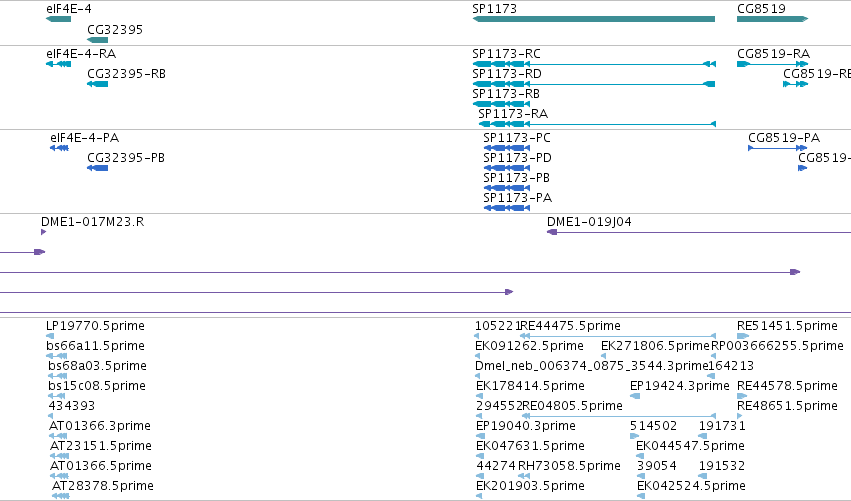
Task: Click feature 434393
Action: [x=51, y=416]
